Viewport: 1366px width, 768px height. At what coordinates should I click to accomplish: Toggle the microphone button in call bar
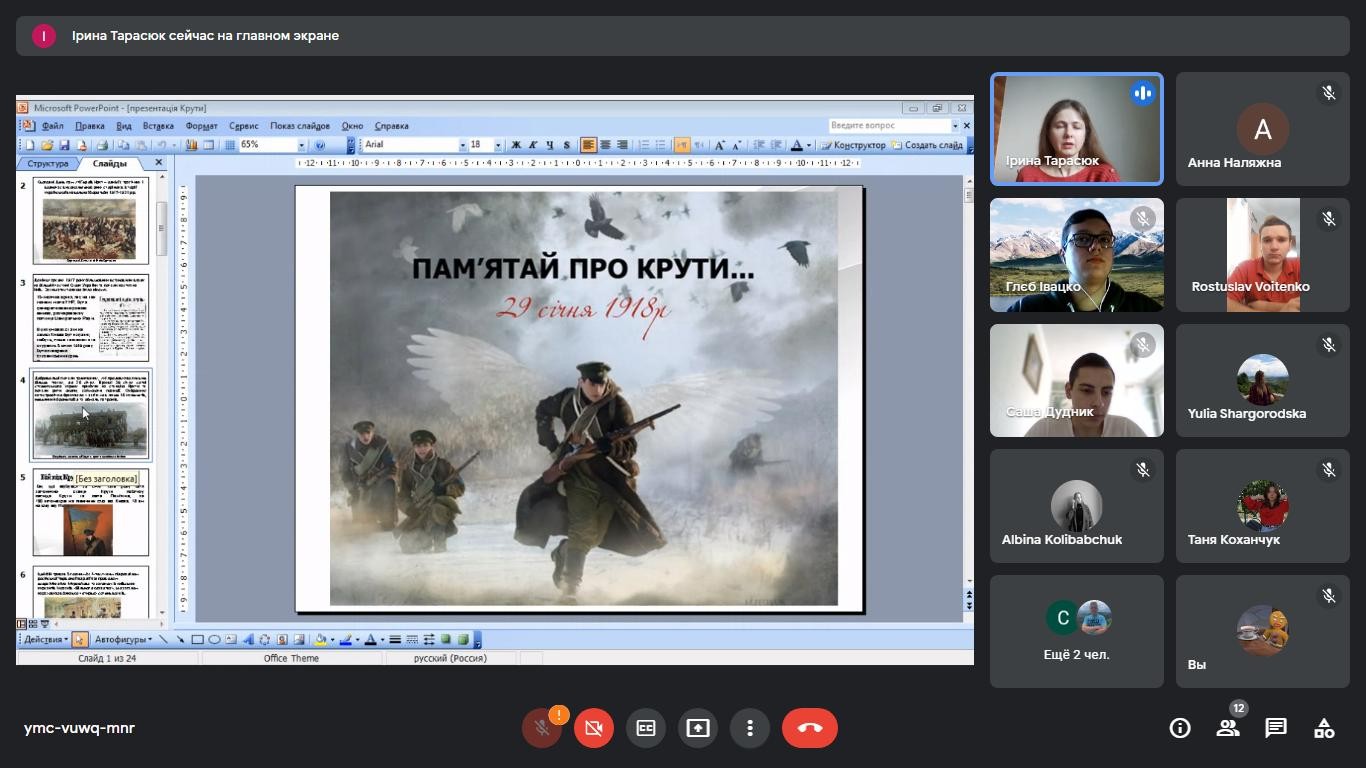click(x=542, y=728)
